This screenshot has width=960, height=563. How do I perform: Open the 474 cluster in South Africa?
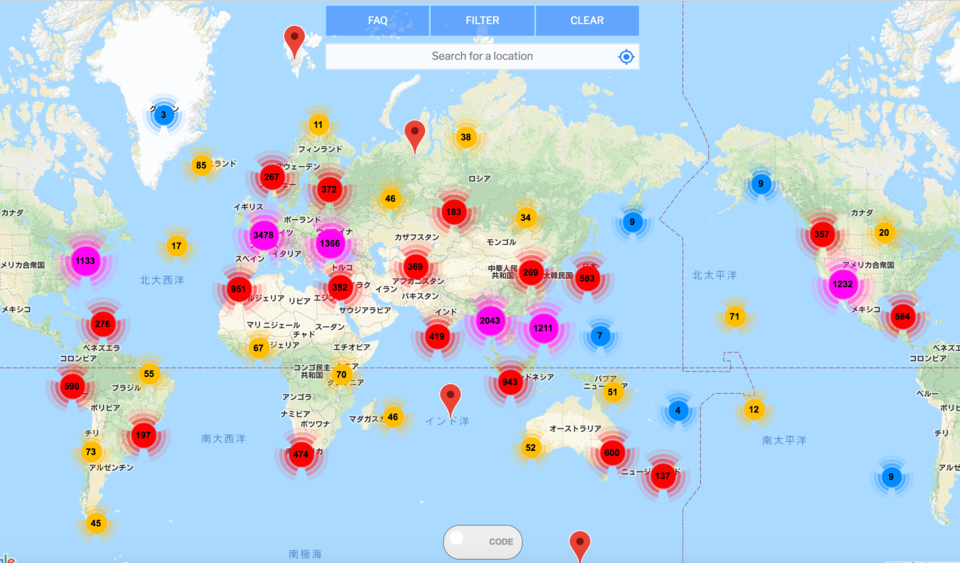301,455
